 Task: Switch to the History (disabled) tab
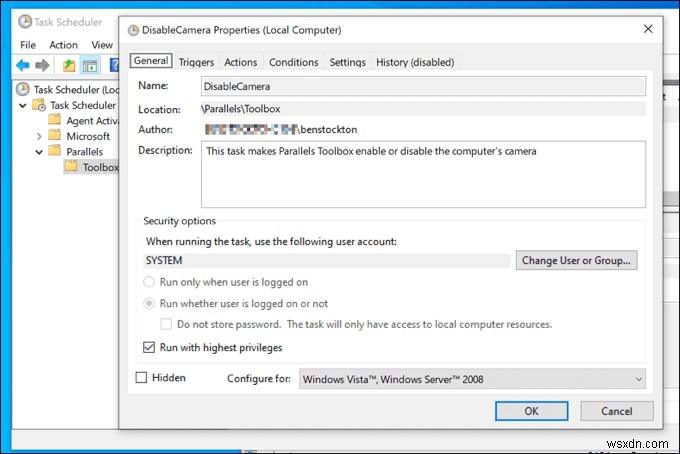coord(415,62)
